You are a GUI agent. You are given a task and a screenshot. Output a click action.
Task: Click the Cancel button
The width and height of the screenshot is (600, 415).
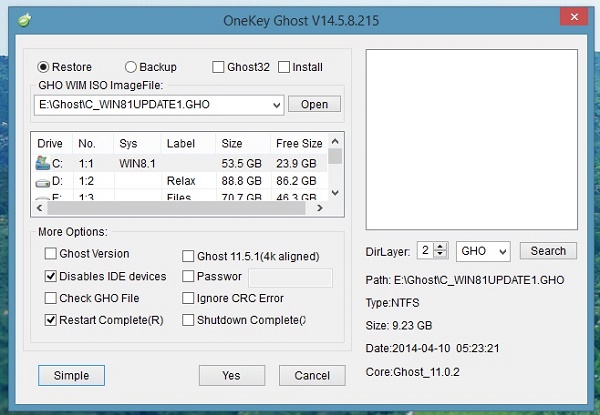[x=312, y=375]
